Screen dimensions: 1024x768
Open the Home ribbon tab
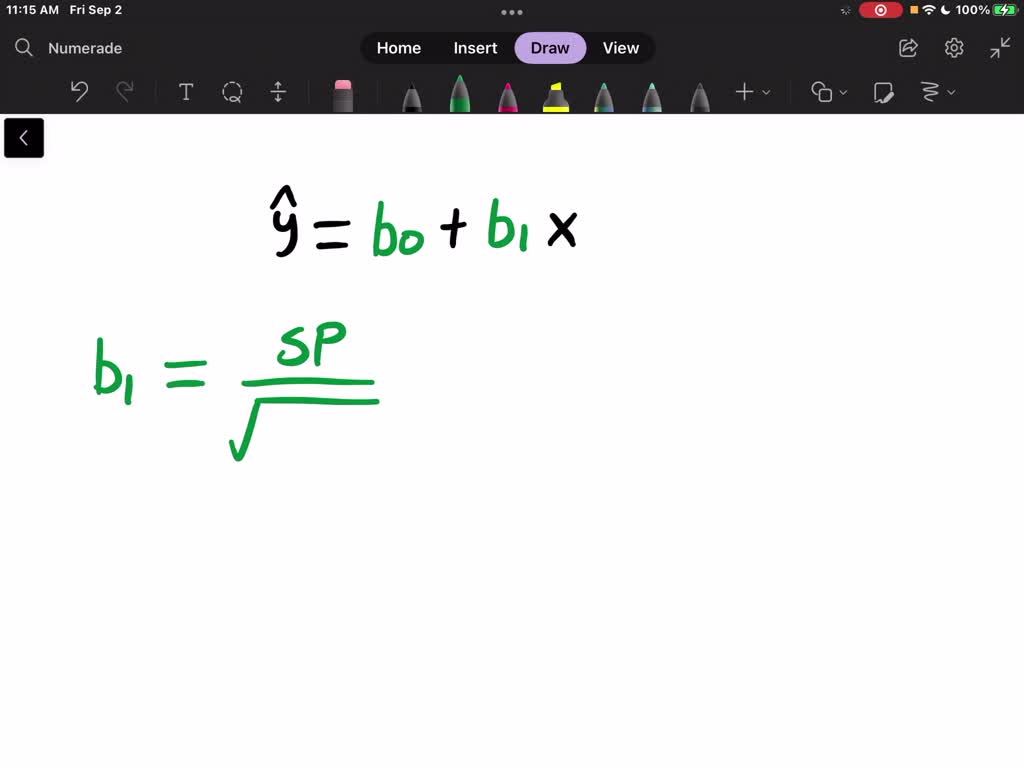pyautogui.click(x=398, y=47)
